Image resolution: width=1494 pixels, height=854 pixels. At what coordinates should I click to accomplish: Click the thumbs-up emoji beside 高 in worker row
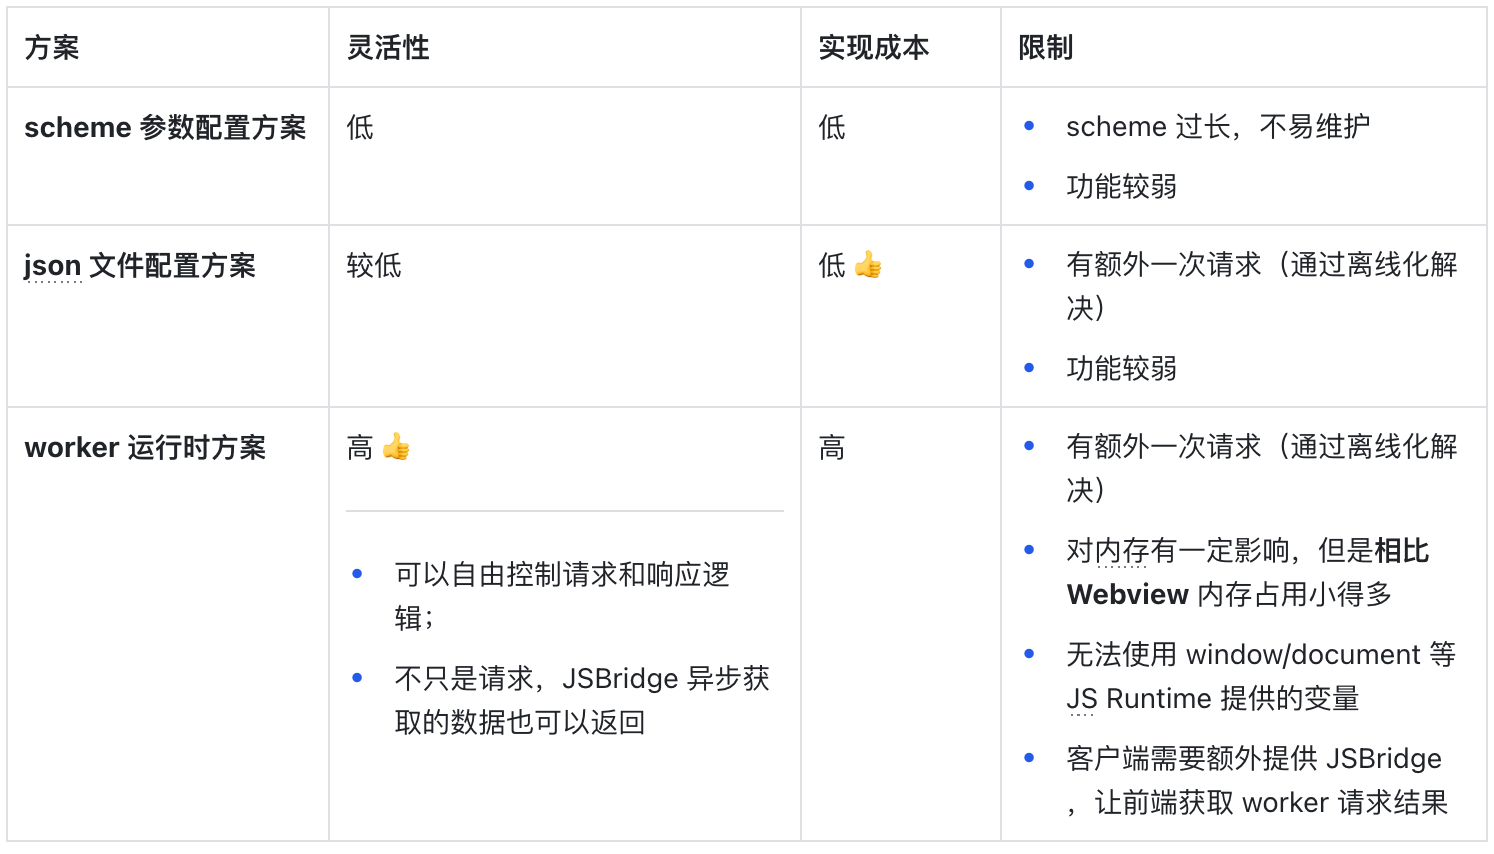(396, 447)
